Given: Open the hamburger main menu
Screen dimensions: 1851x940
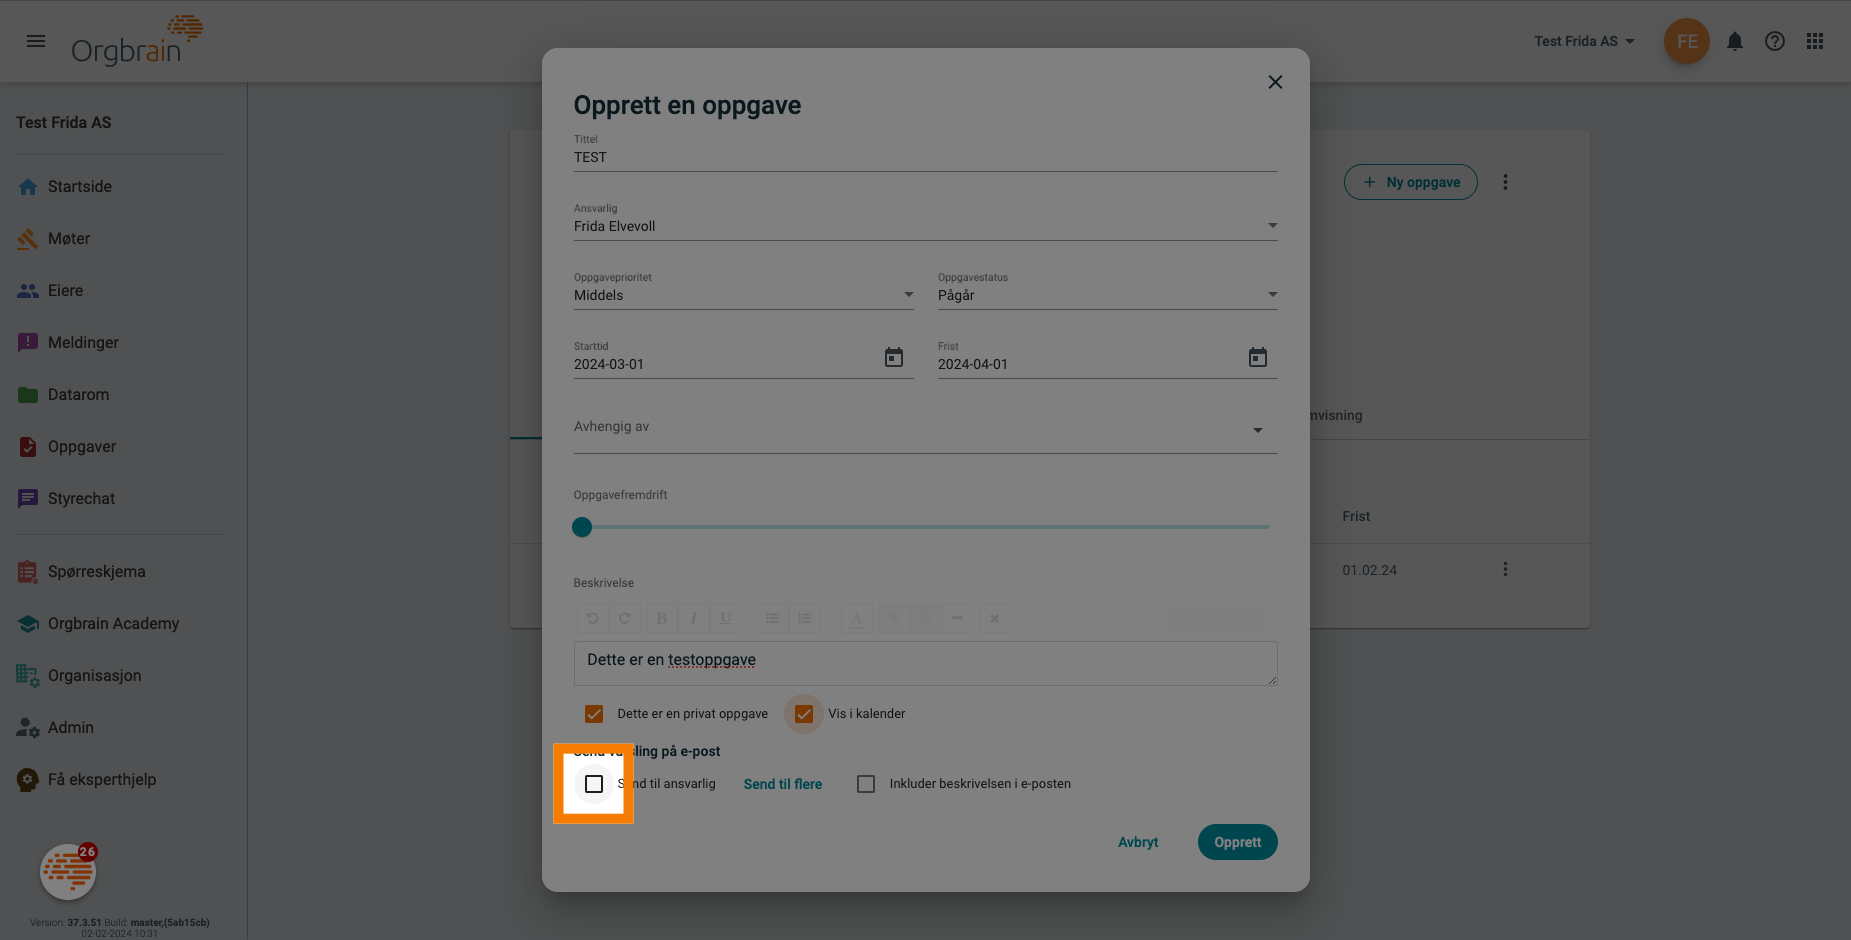Looking at the screenshot, I should pyautogui.click(x=36, y=41).
